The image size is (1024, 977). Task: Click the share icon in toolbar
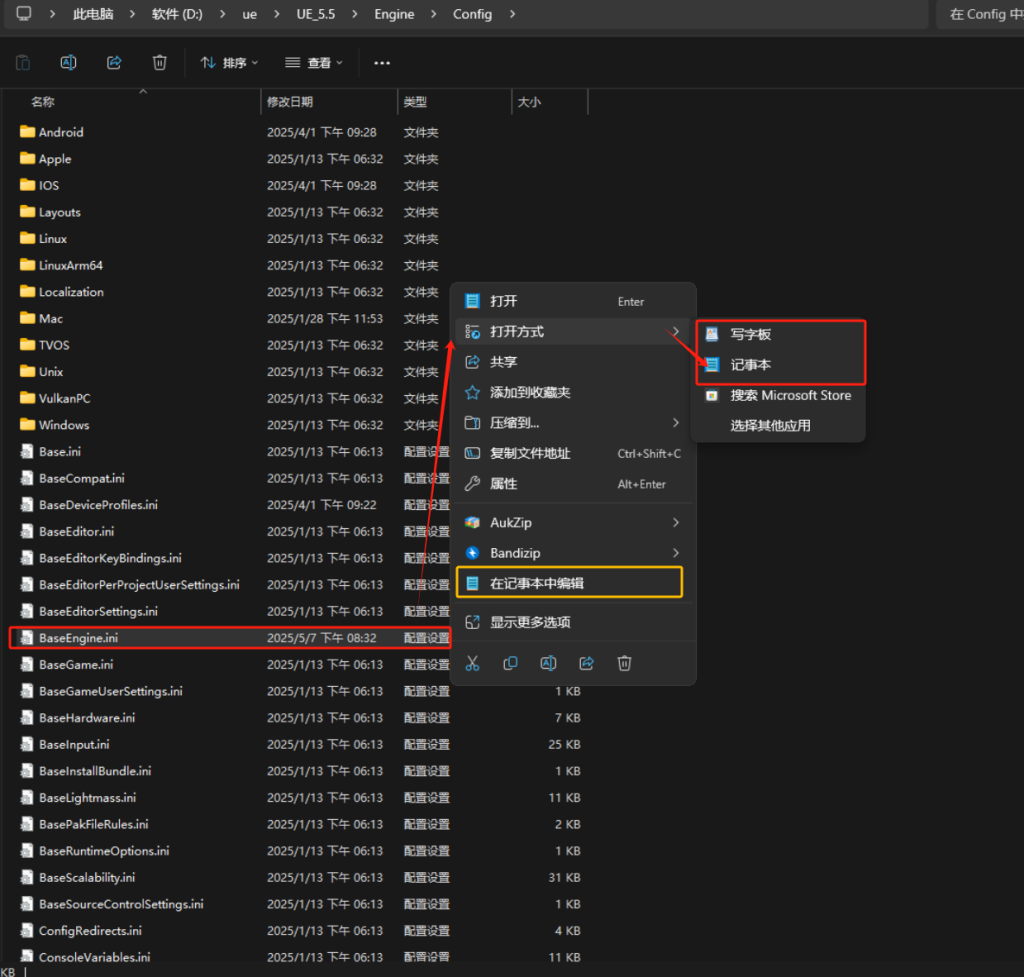pos(114,63)
